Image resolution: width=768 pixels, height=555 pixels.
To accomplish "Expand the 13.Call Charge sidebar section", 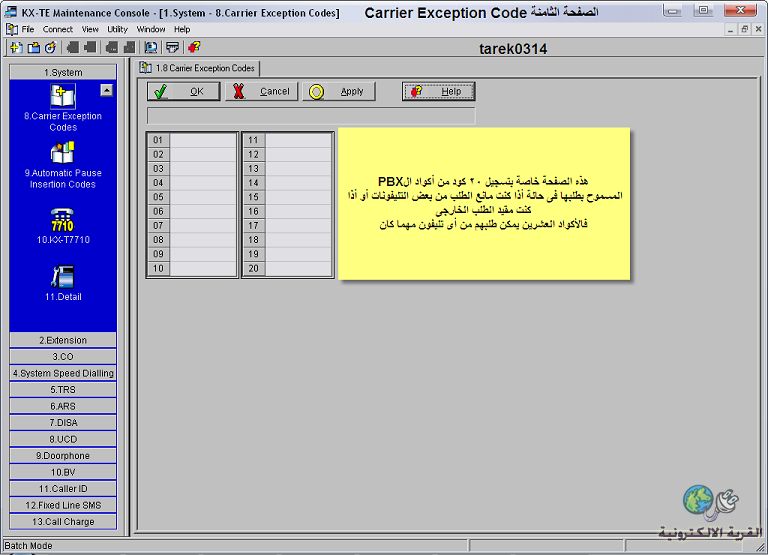I will 63,522.
